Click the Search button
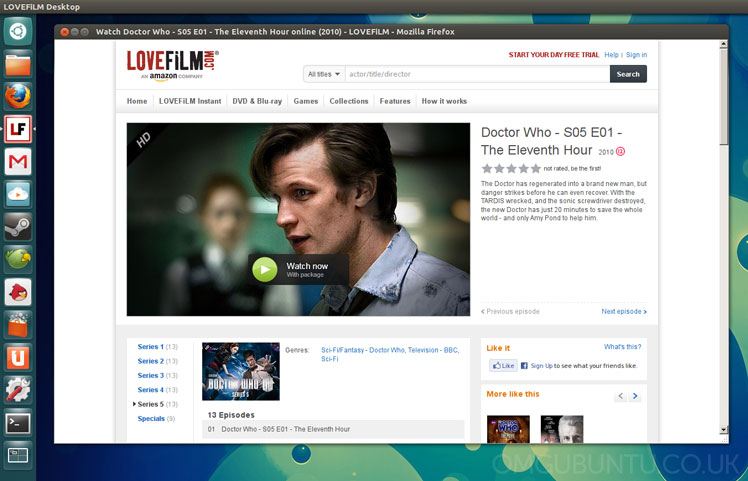This screenshot has width=748, height=481. pos(628,74)
